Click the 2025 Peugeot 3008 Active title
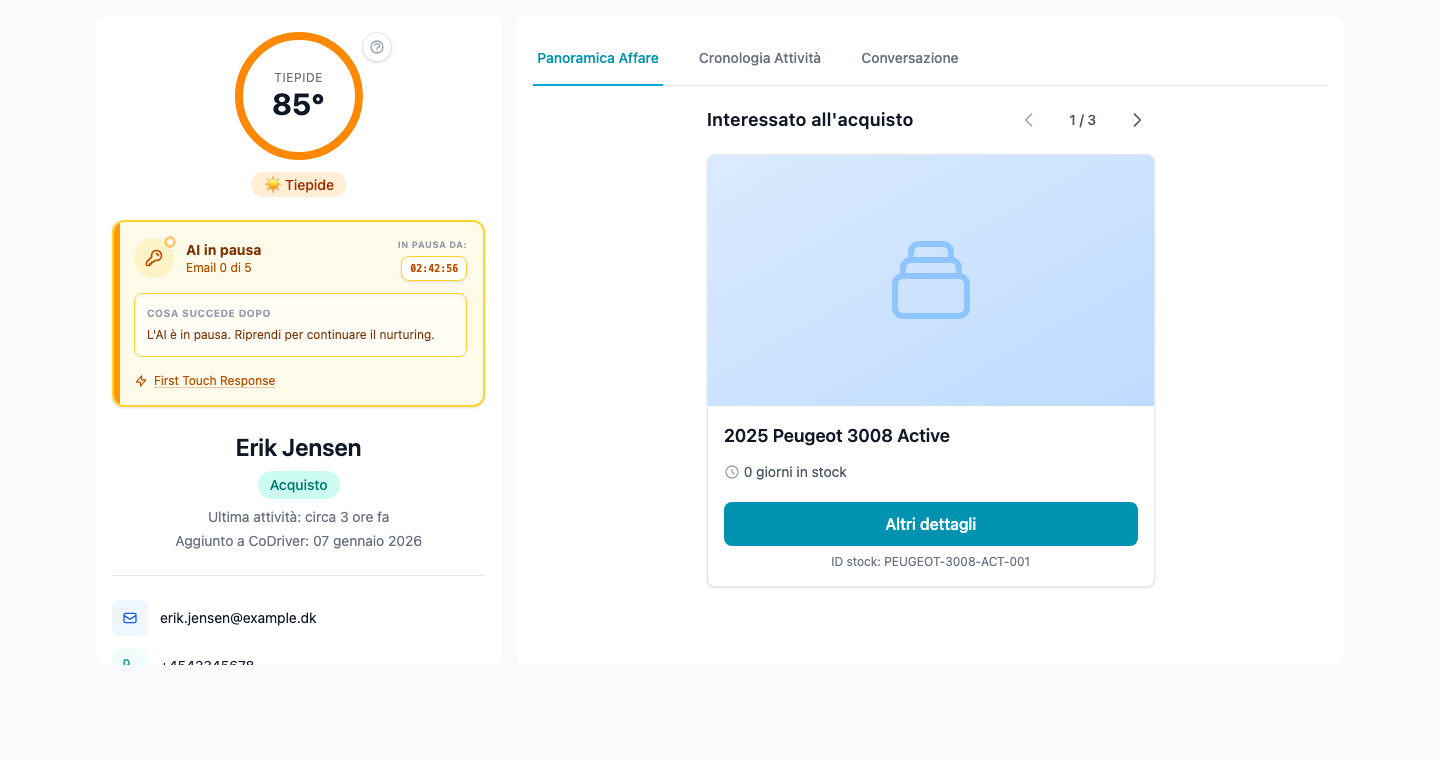Image resolution: width=1440 pixels, height=761 pixels. pos(836,436)
